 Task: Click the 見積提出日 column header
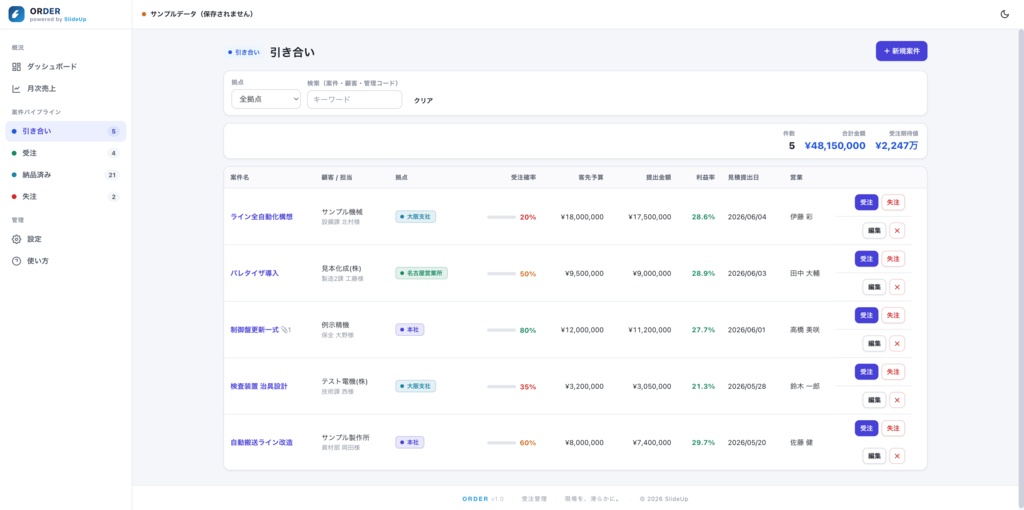click(x=743, y=178)
